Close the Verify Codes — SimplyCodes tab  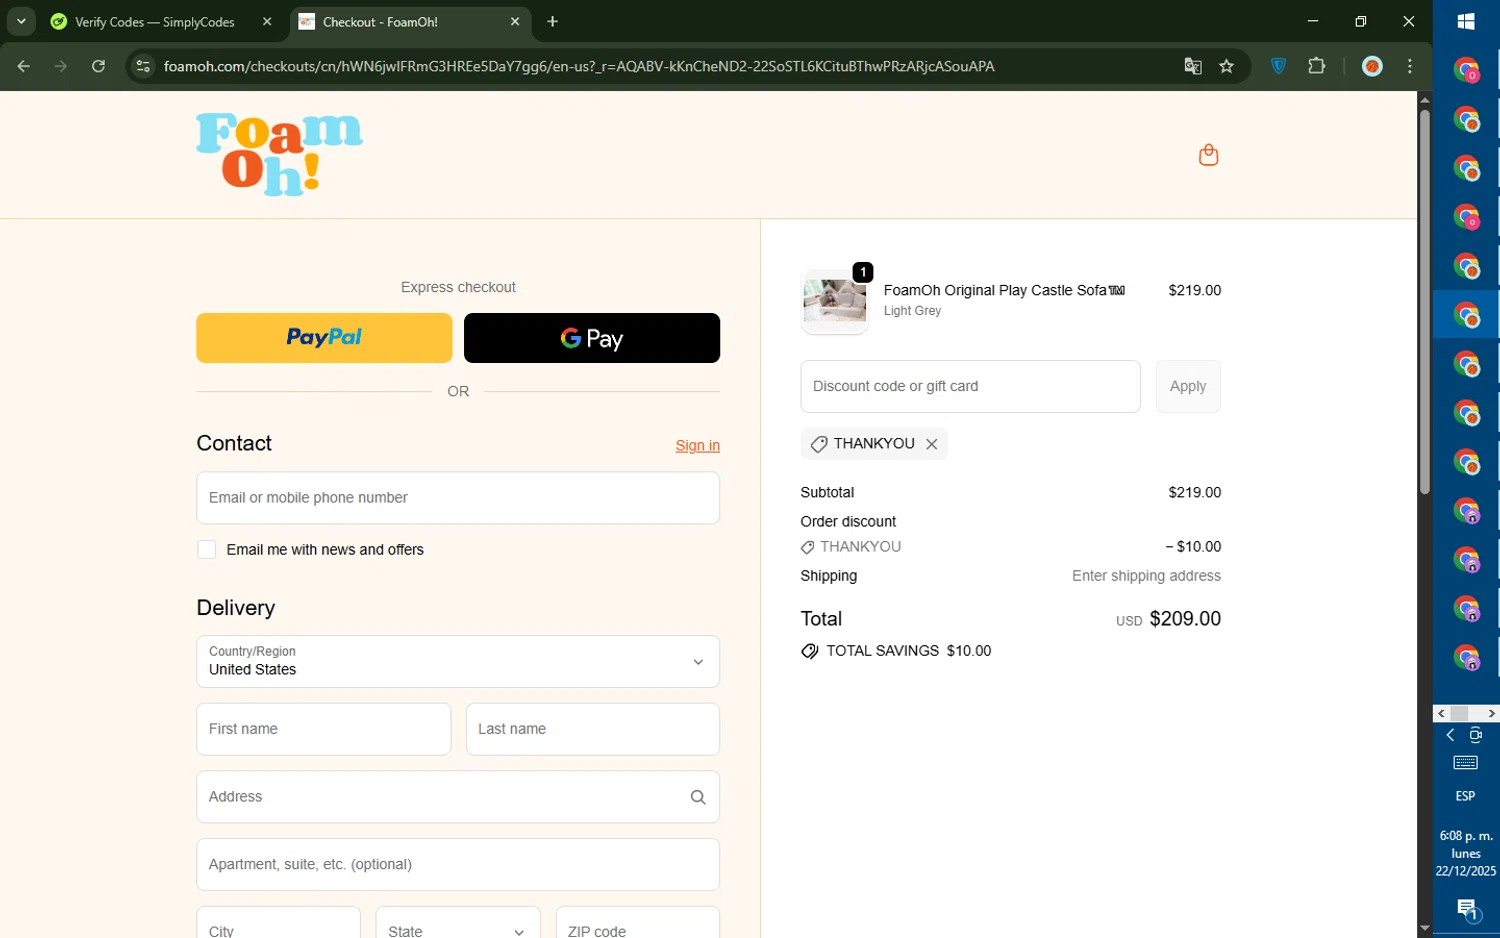pos(267,21)
